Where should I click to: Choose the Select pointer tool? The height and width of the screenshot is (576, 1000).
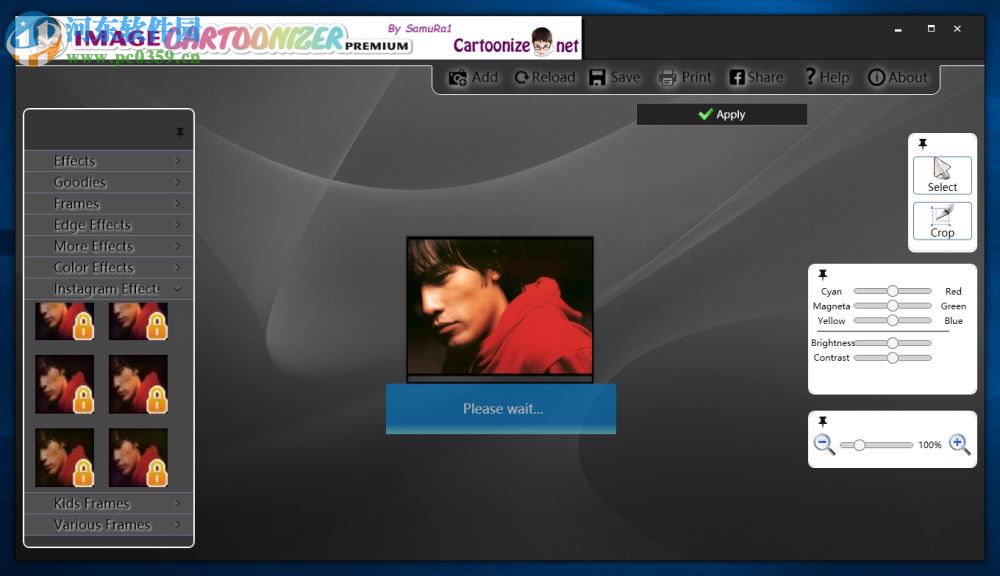(942, 175)
